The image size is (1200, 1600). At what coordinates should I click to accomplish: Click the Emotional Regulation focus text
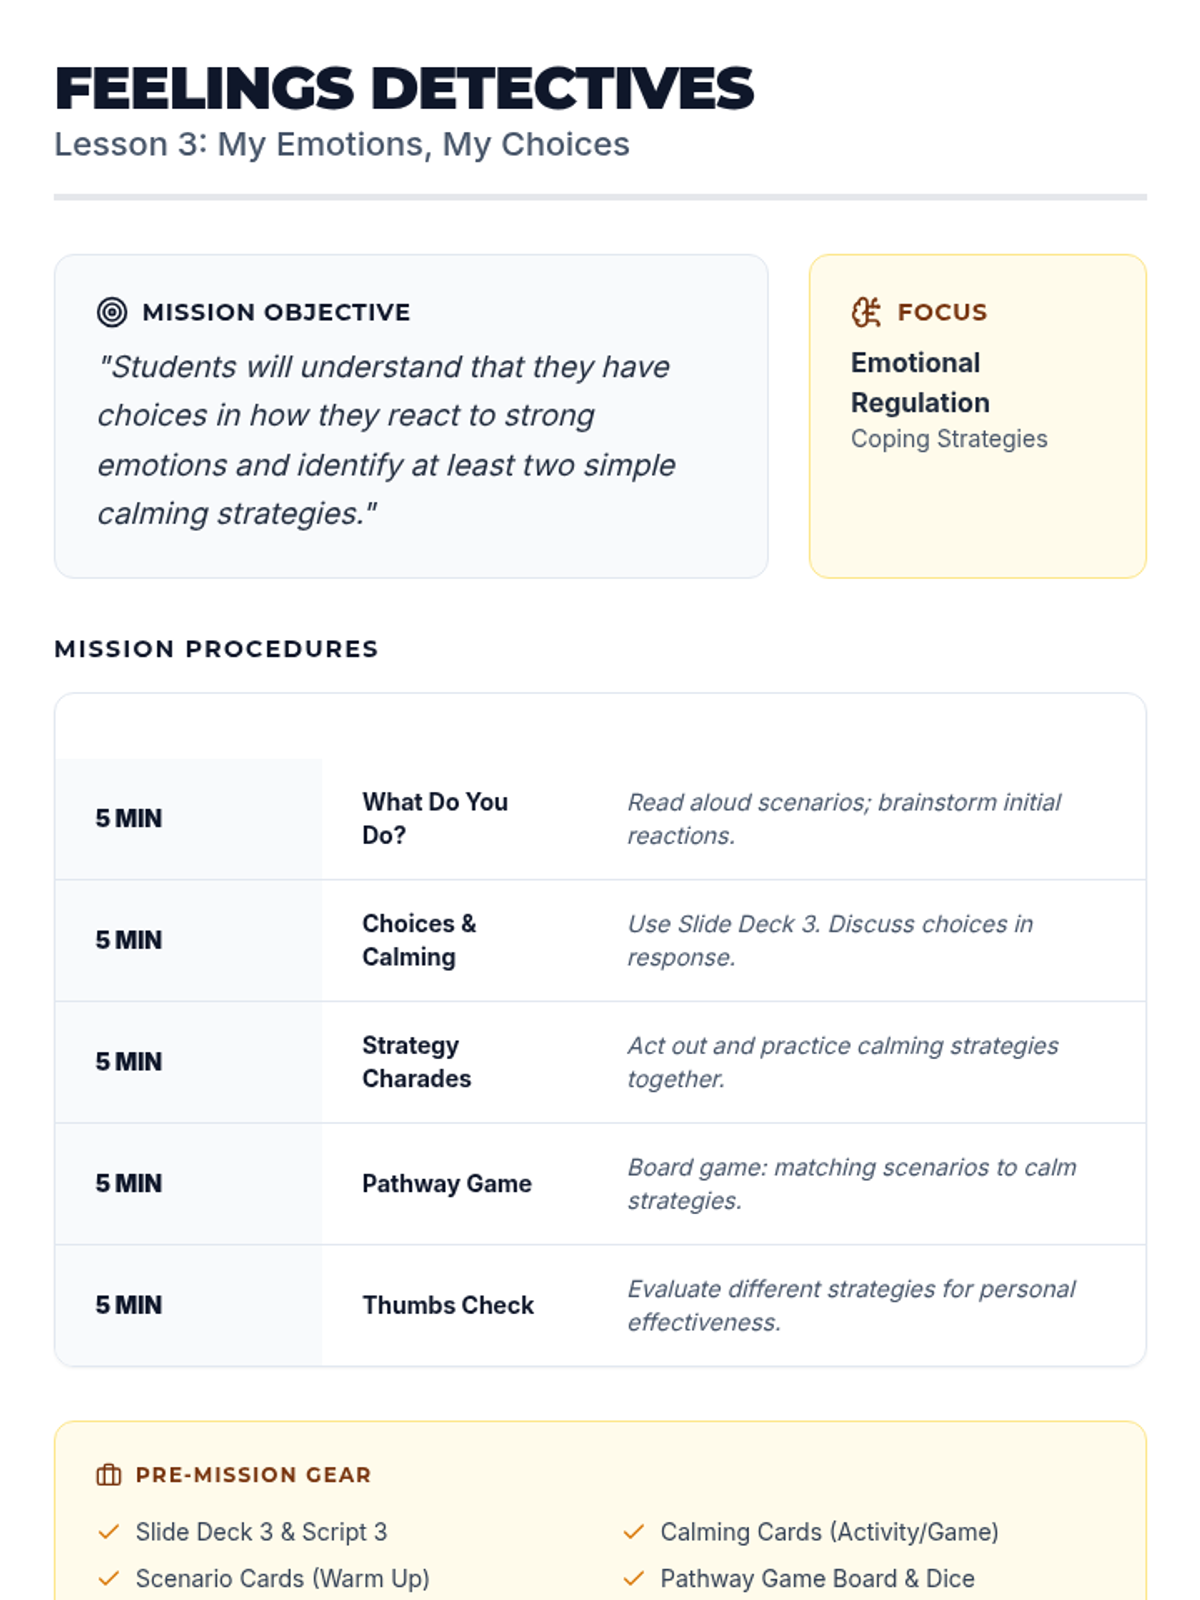(x=920, y=382)
